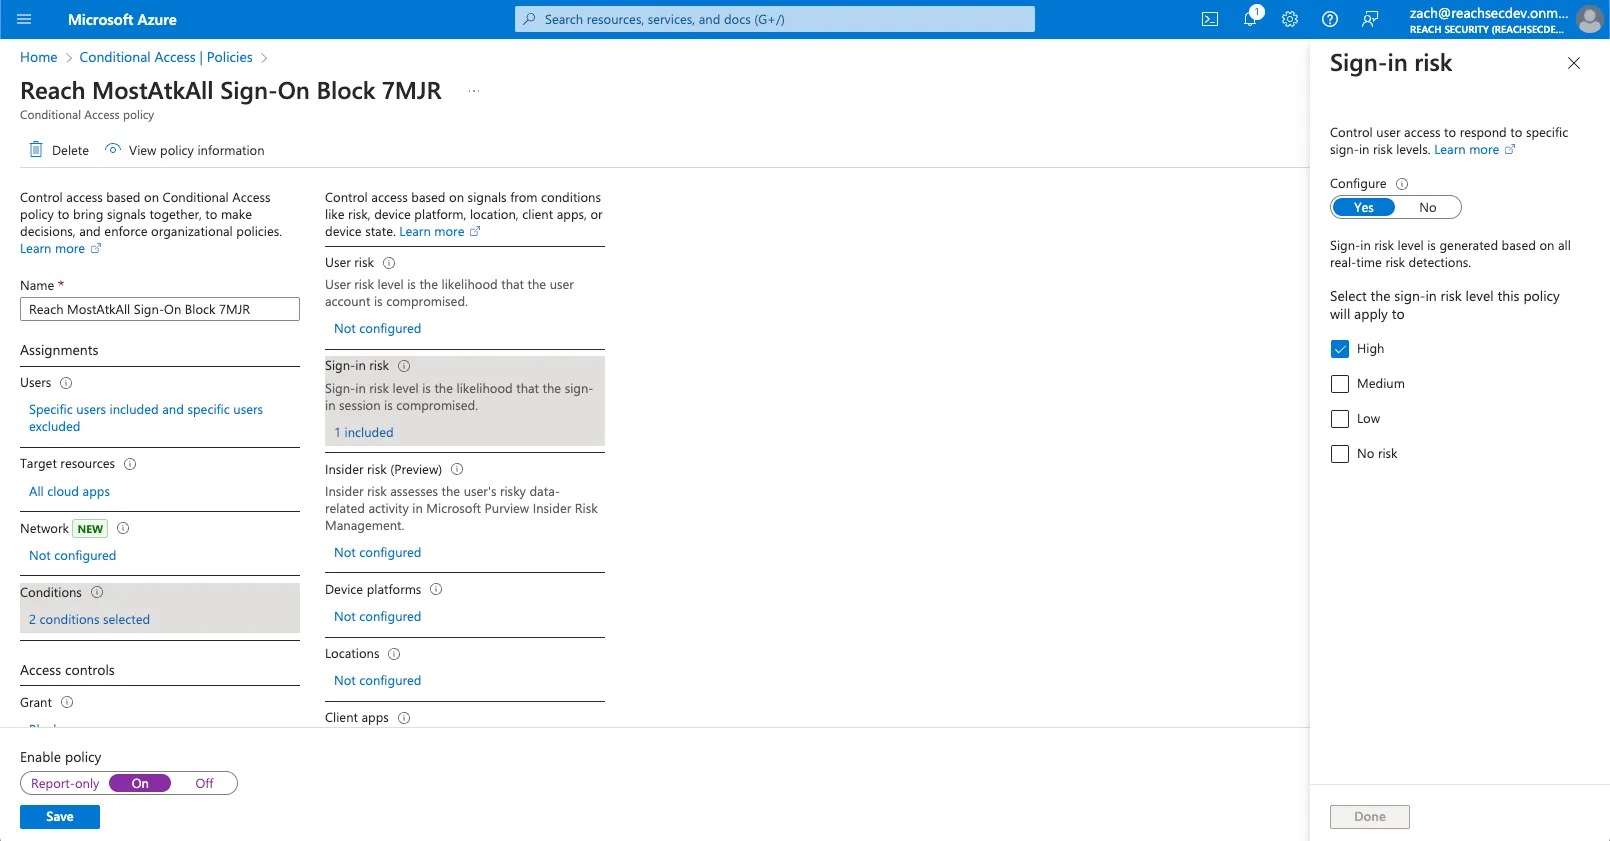This screenshot has height=841, width=1610.
Task: Click the info icon next to Grant
Action: coord(67,702)
